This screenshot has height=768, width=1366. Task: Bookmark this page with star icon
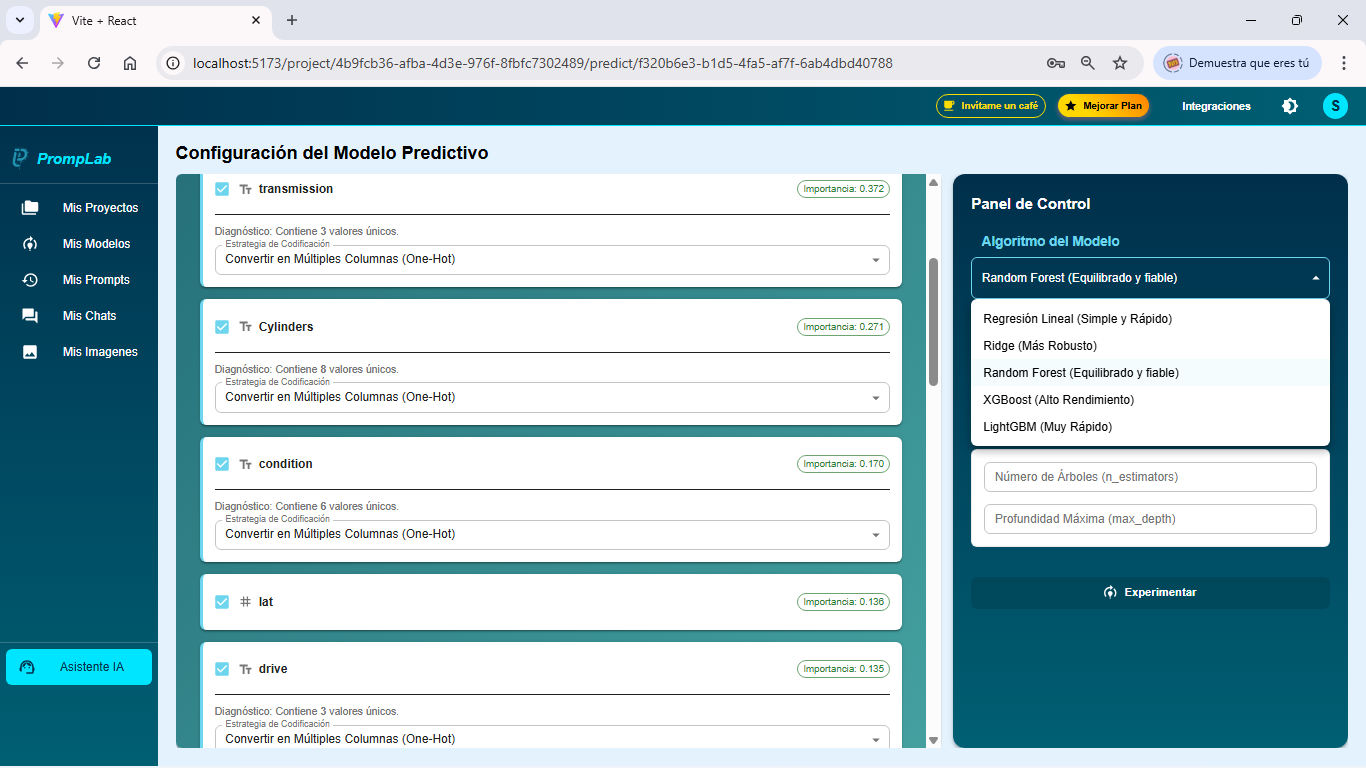tap(1120, 63)
